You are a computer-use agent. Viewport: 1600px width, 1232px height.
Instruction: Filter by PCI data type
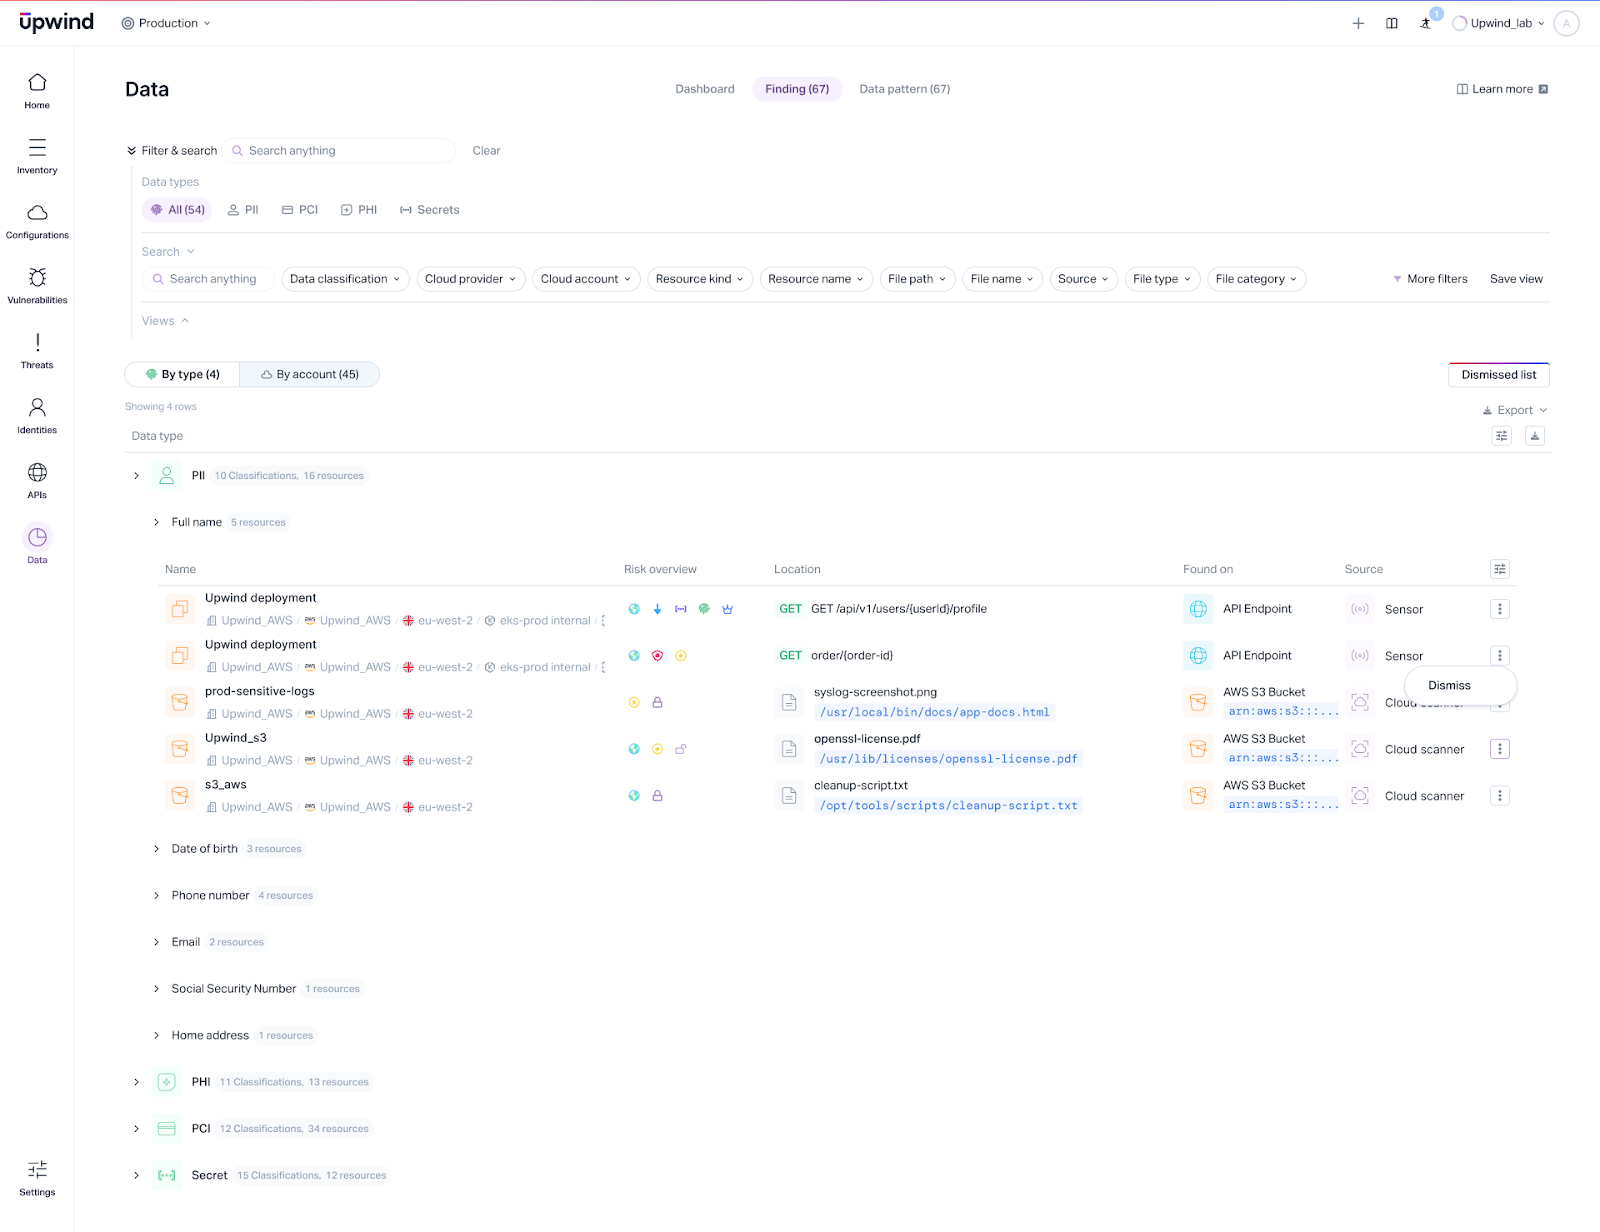coord(300,210)
